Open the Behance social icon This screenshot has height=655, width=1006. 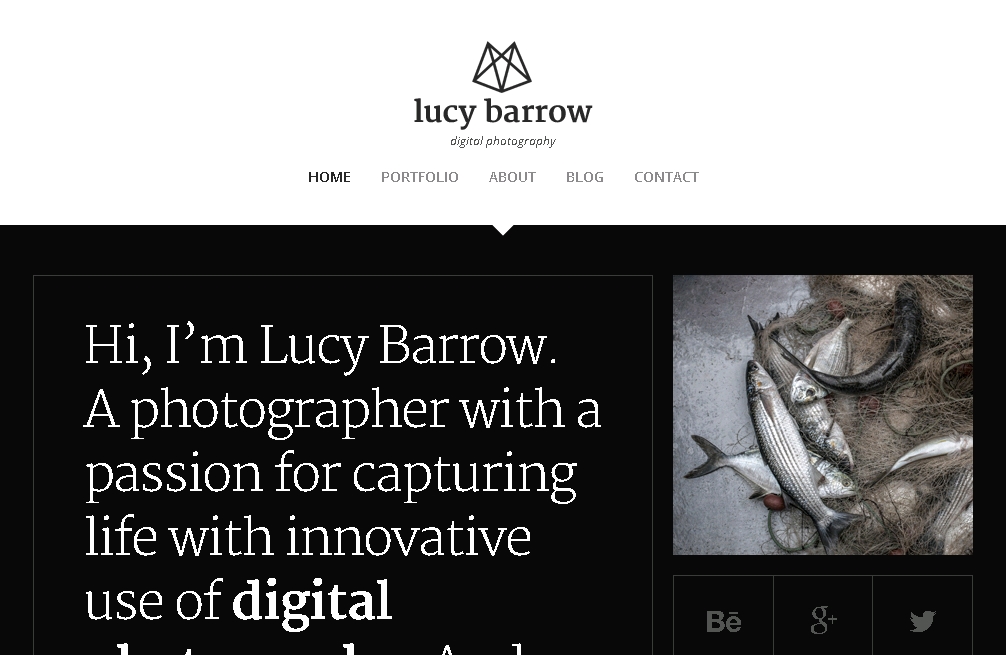click(x=724, y=622)
